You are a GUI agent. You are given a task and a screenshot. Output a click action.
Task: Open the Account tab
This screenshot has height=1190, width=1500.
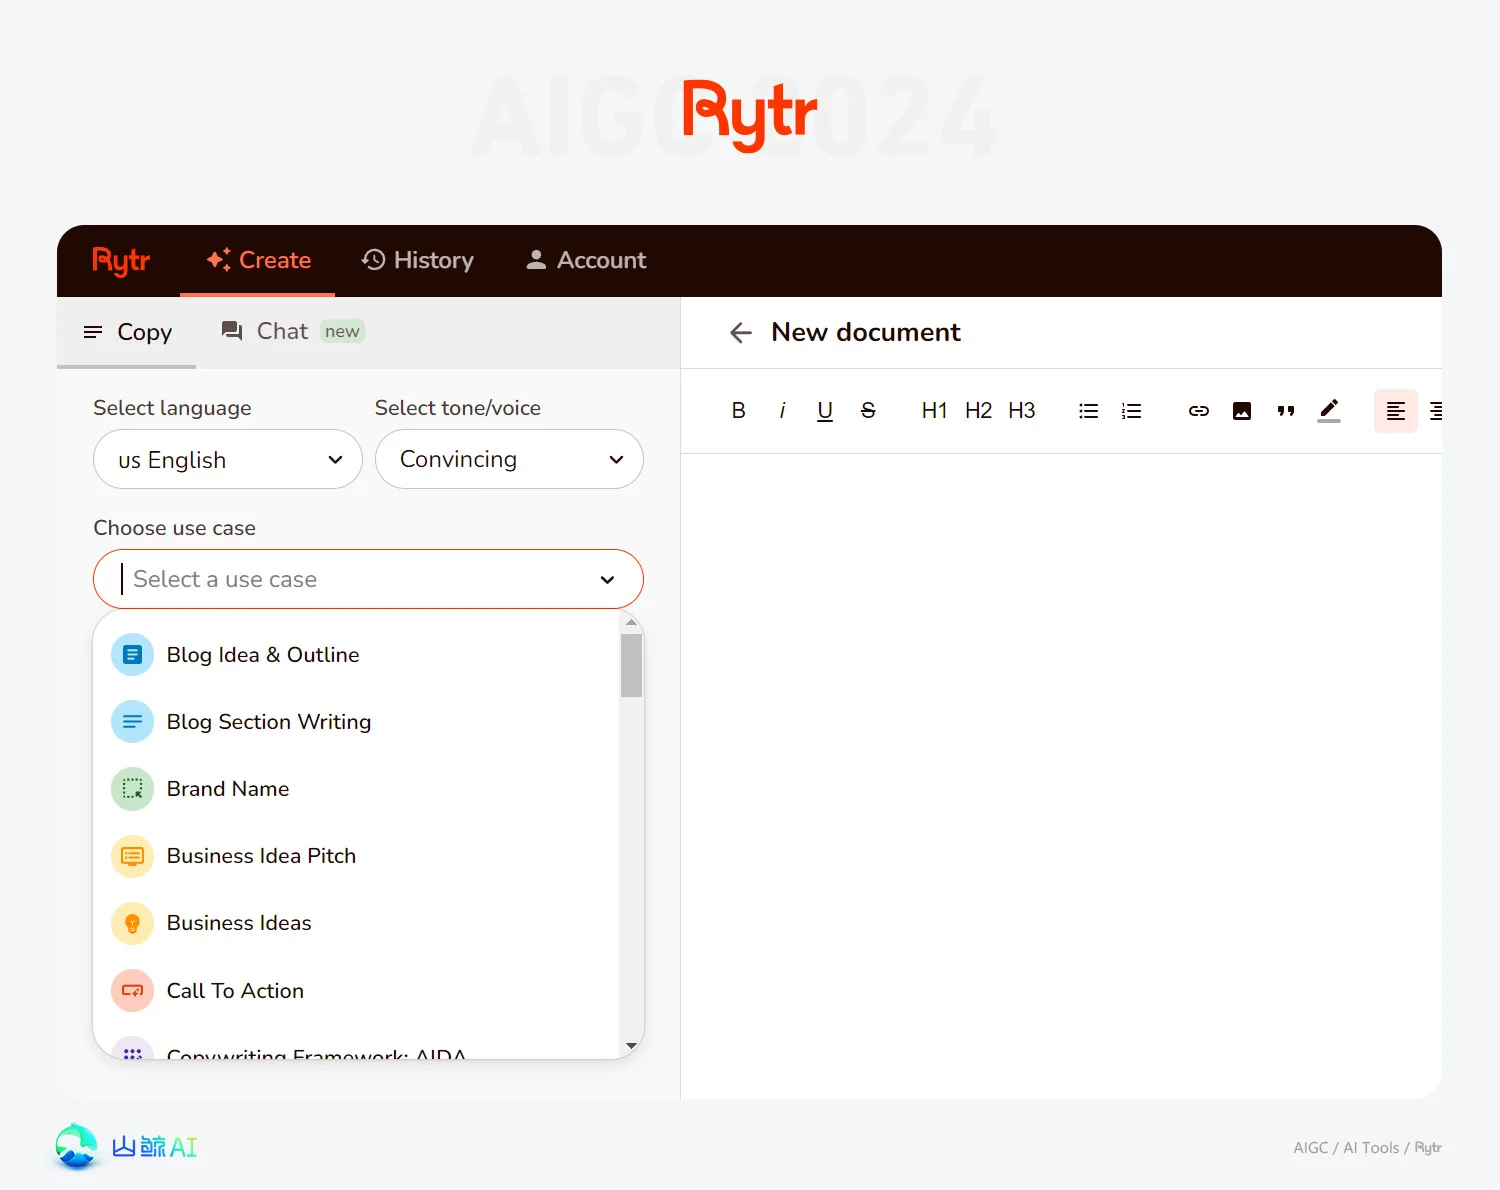[586, 260]
